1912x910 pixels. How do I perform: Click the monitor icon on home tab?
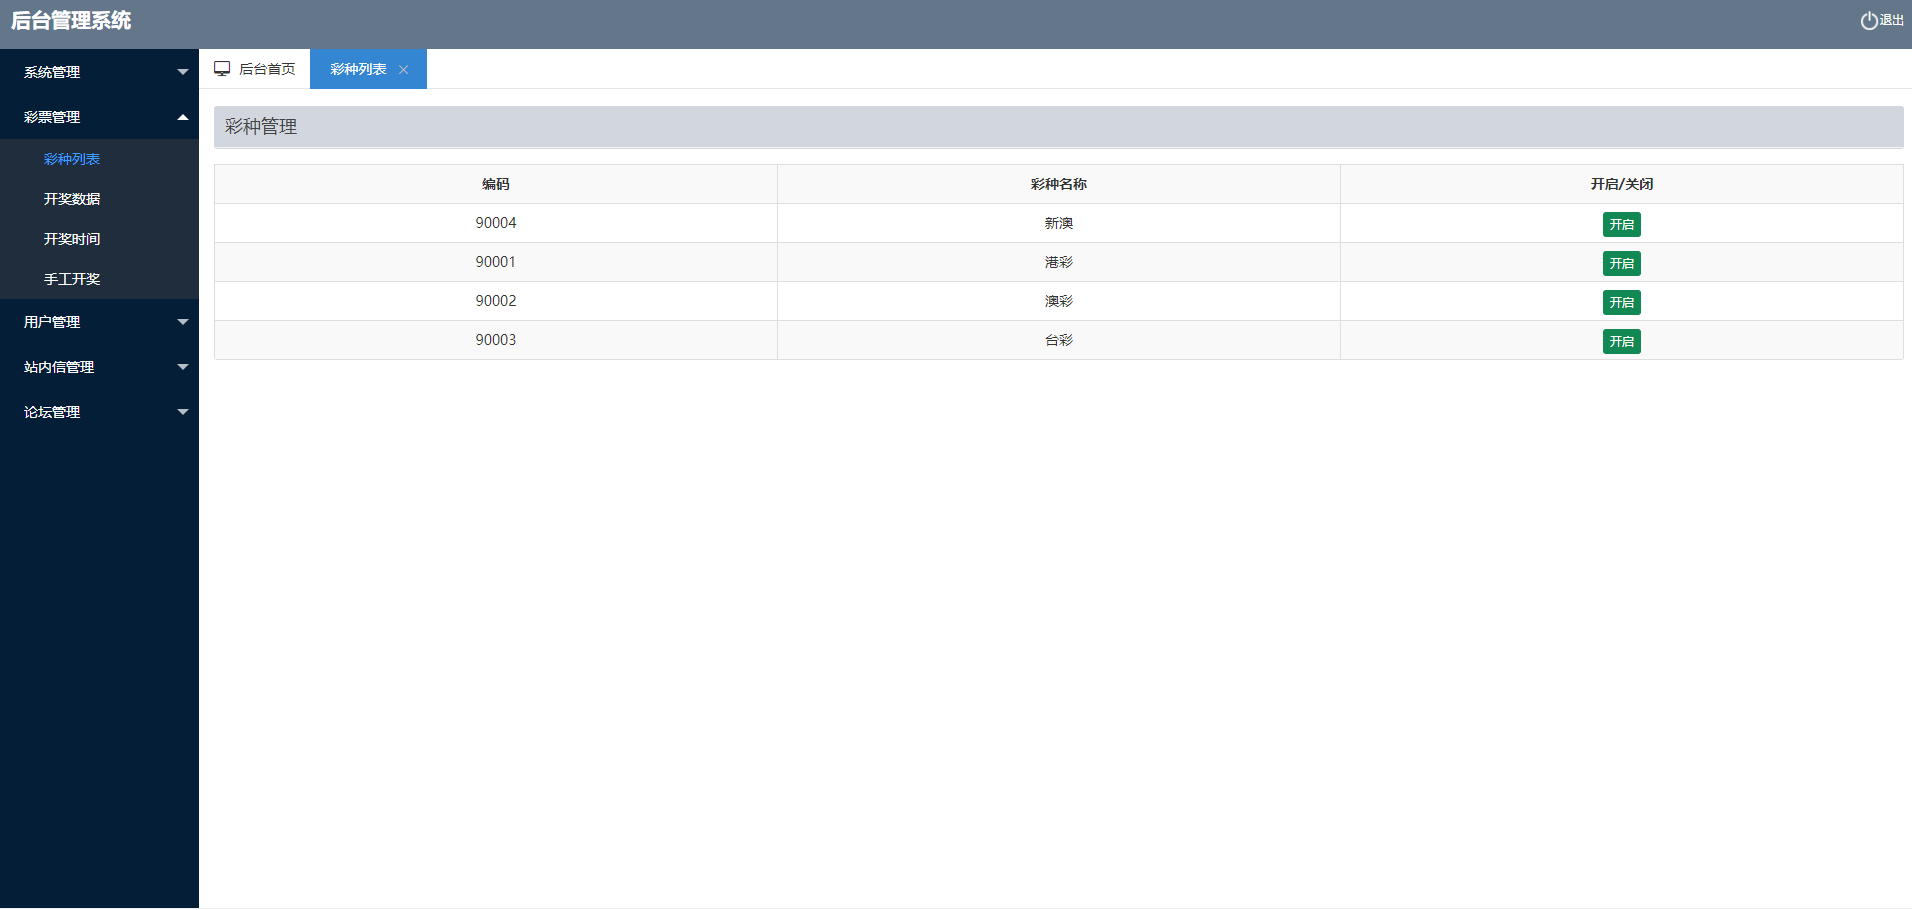coord(222,69)
